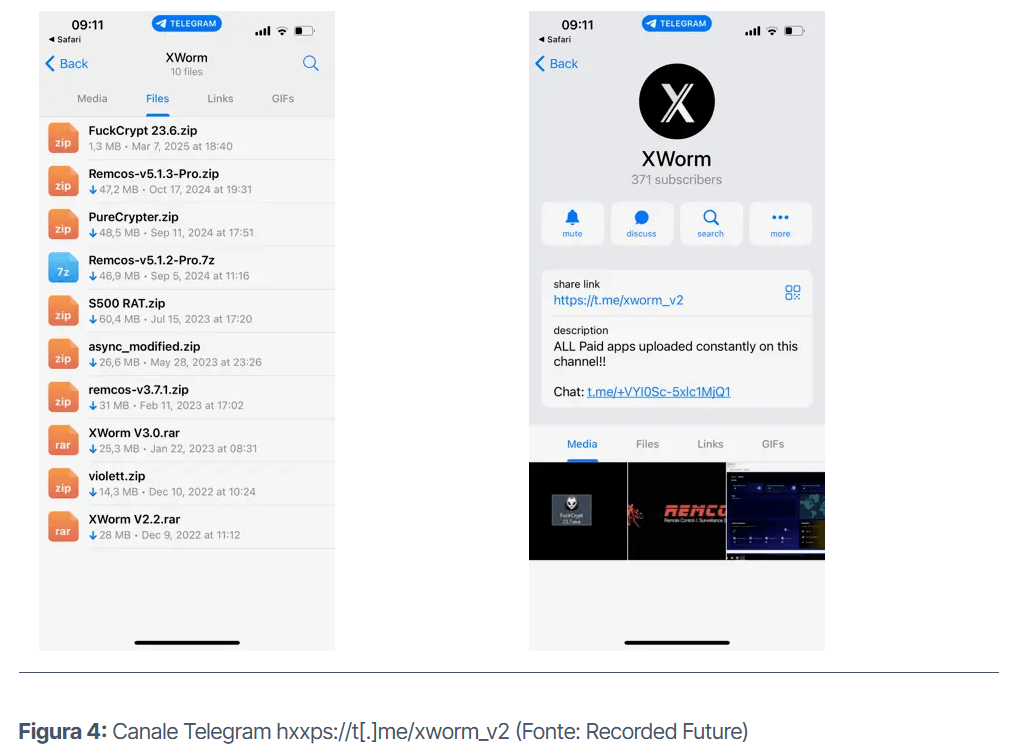Tap the blue 7z icon for Remcos-v5.1.2-Pro.7z
The image size is (1014, 750).
(63, 268)
